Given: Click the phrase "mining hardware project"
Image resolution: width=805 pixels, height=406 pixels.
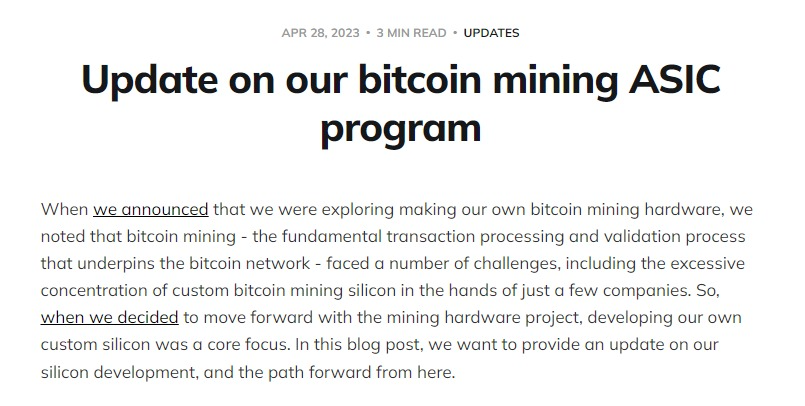Looking at the screenshot, I should click(x=483, y=317).
